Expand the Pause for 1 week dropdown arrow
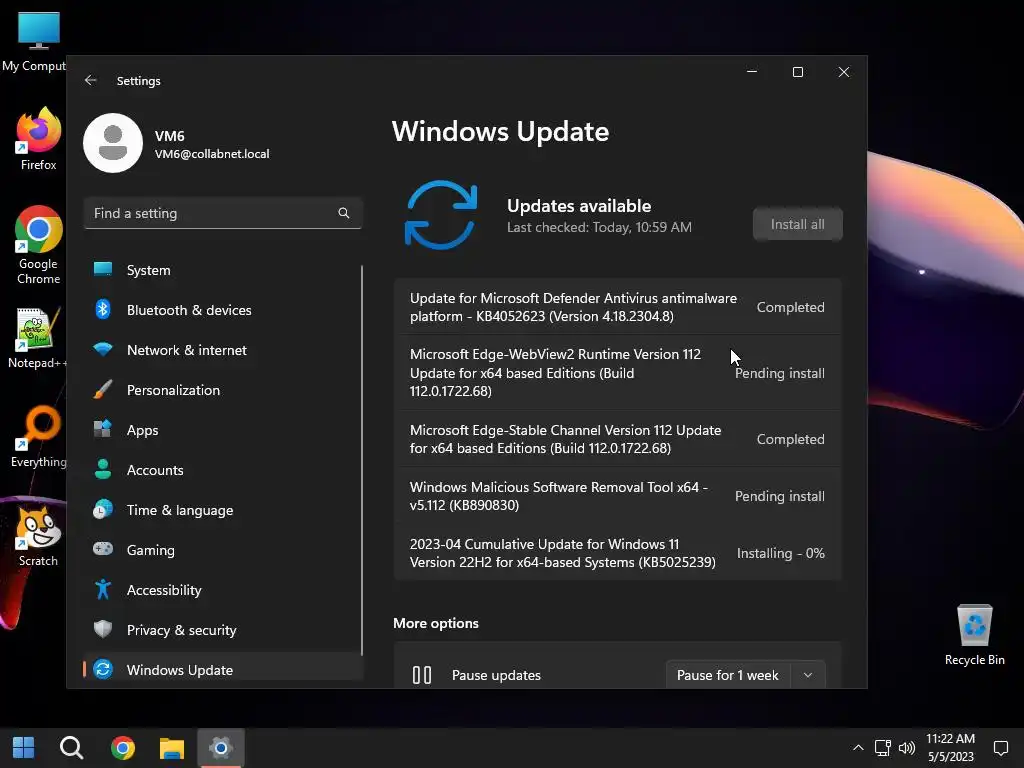Viewport: 1024px width, 768px height. point(808,675)
